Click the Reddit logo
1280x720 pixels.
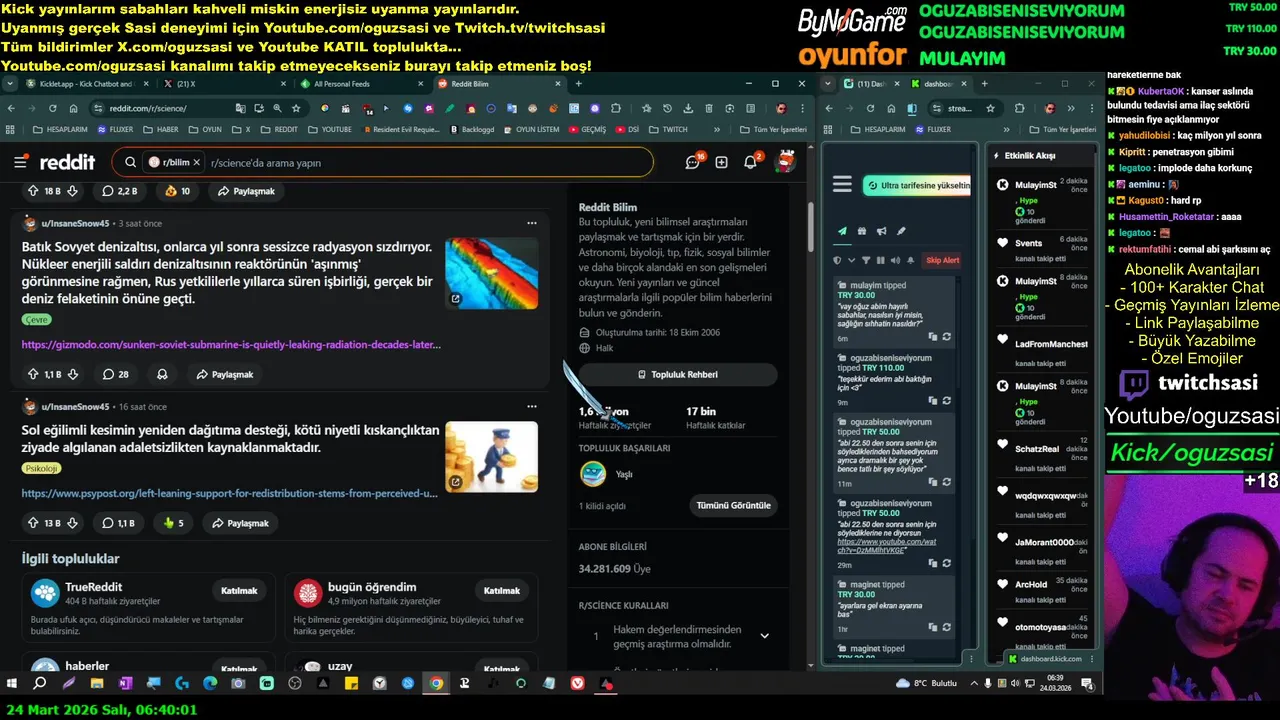point(68,162)
